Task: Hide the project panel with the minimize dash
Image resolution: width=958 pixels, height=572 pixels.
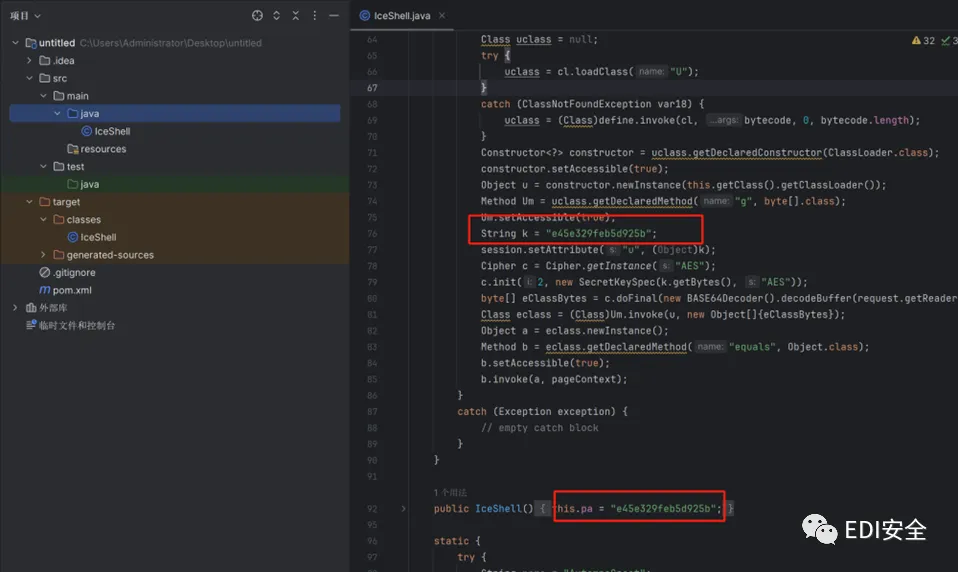Action: click(334, 16)
